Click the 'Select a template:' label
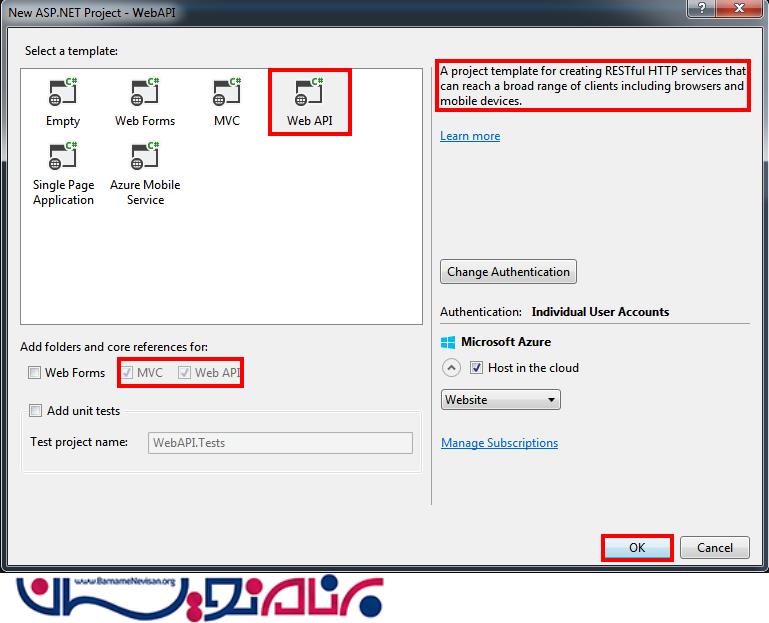 pyautogui.click(x=71, y=51)
